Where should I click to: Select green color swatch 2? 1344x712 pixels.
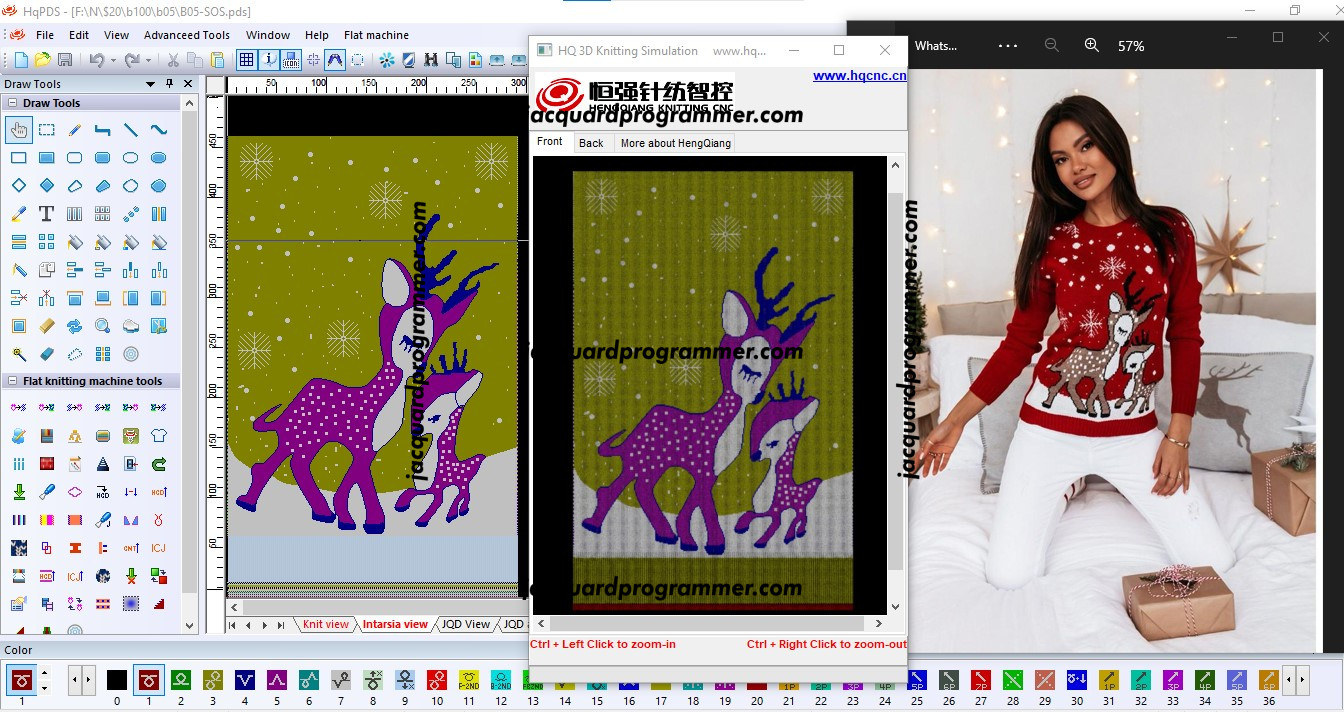pyautogui.click(x=181, y=681)
